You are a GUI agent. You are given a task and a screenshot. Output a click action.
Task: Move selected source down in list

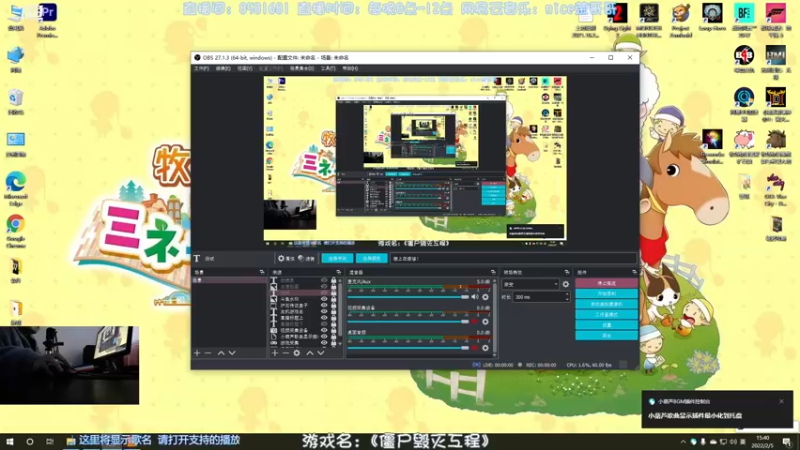[321, 353]
